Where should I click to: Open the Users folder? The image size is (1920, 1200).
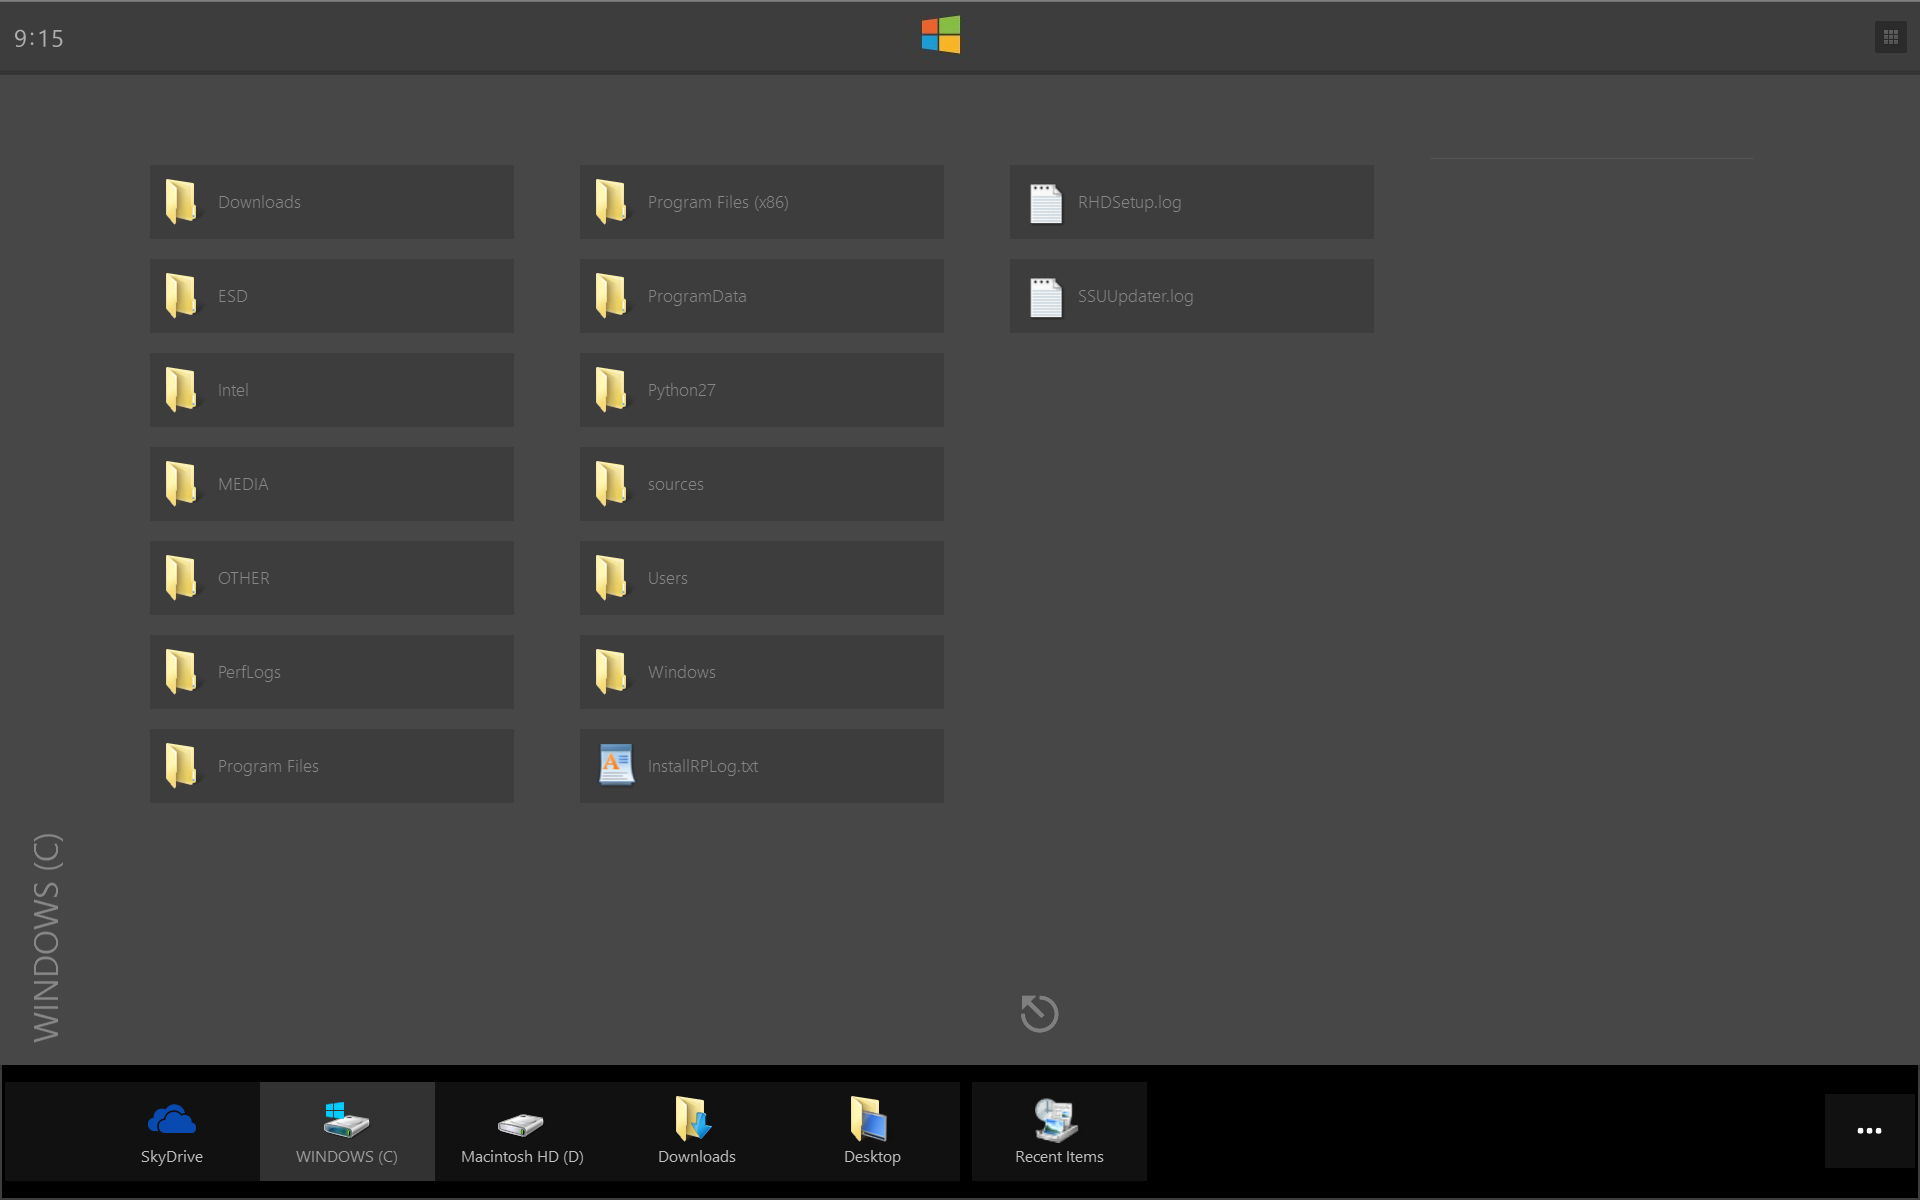pos(761,578)
